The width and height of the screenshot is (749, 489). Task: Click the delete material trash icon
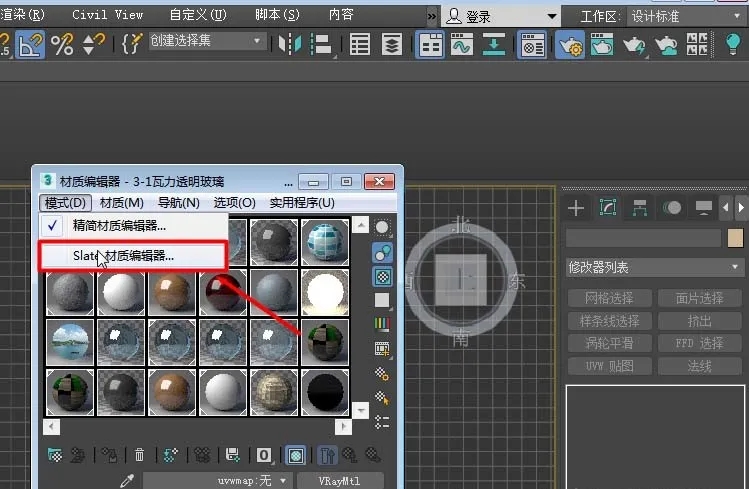click(139, 455)
